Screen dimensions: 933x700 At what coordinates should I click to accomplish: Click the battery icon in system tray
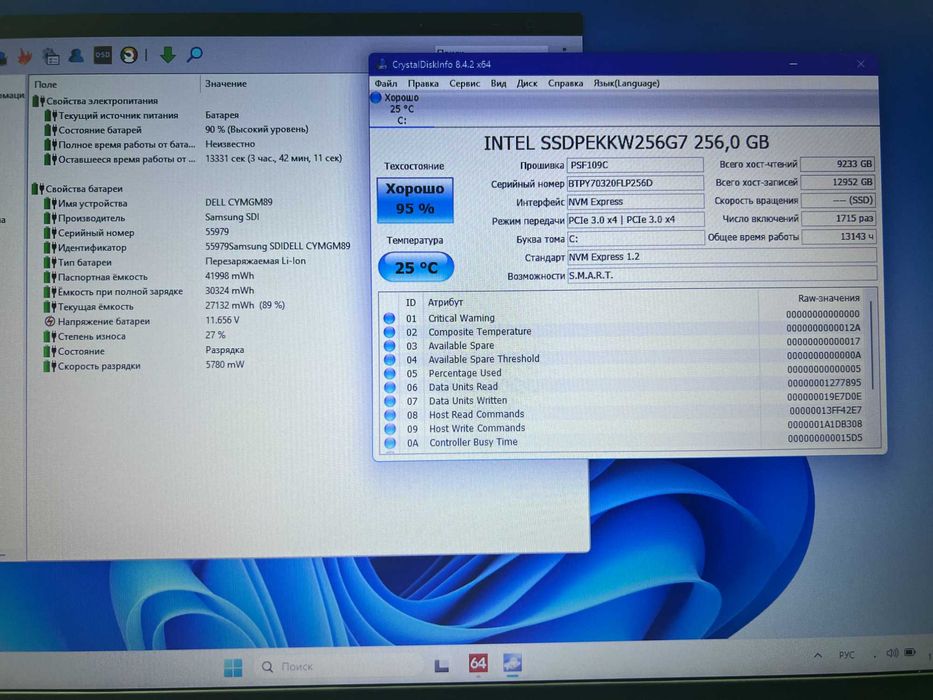(x=910, y=653)
